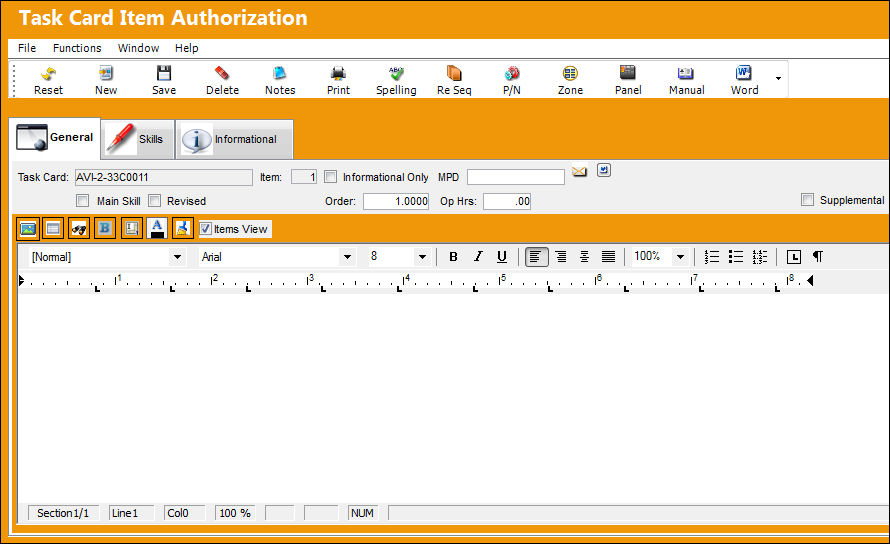
Task: Click the Reset toolbar icon
Action: 48,80
